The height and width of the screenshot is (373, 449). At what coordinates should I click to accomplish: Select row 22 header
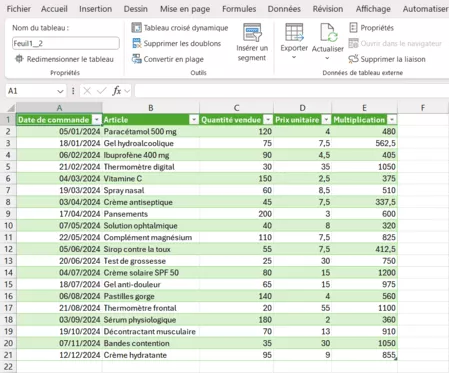8,367
